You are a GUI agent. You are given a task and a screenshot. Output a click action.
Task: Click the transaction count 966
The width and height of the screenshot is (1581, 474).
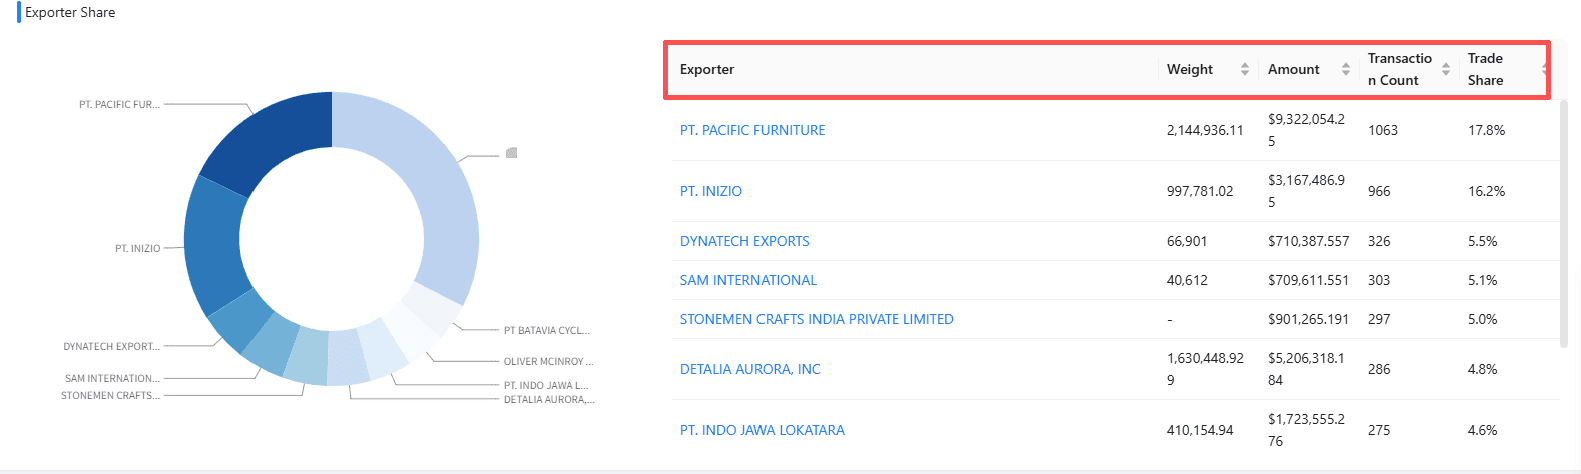[1379, 191]
